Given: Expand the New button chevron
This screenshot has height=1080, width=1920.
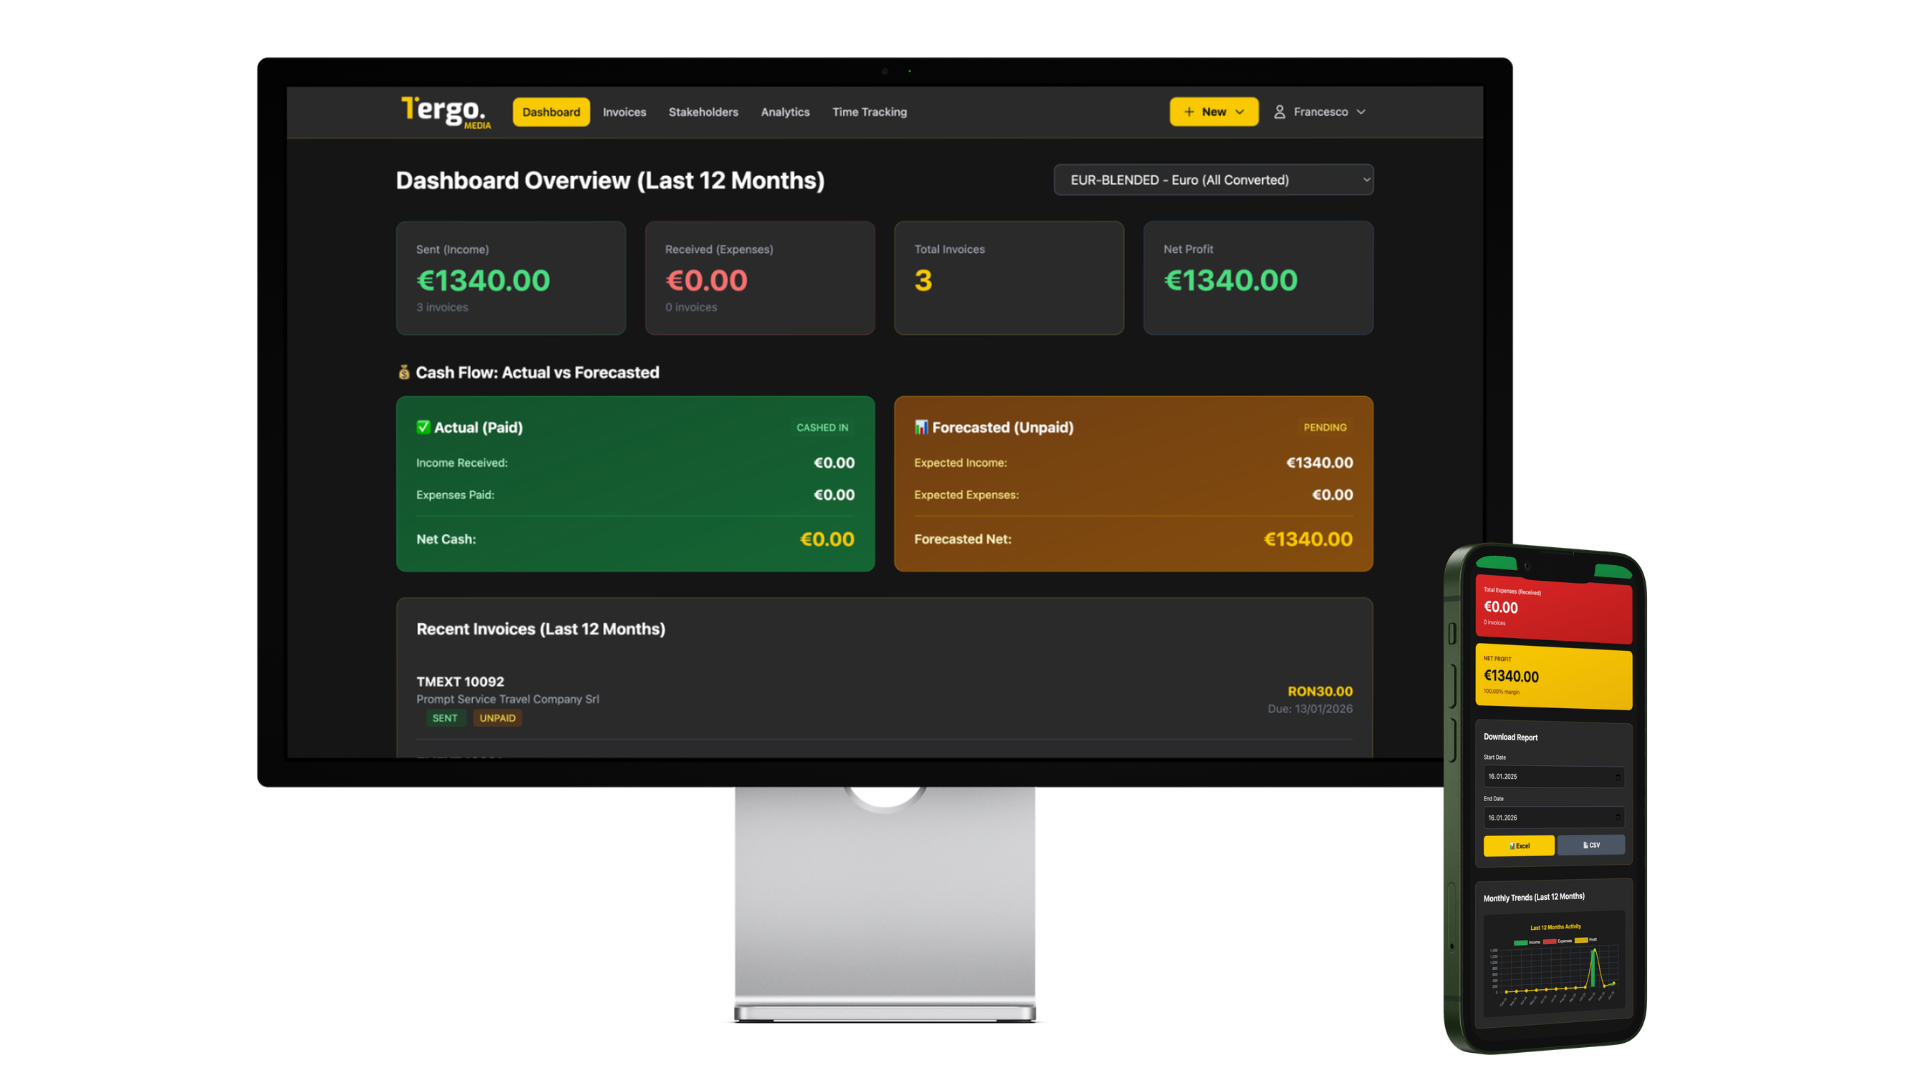Looking at the screenshot, I should [x=1240, y=112].
